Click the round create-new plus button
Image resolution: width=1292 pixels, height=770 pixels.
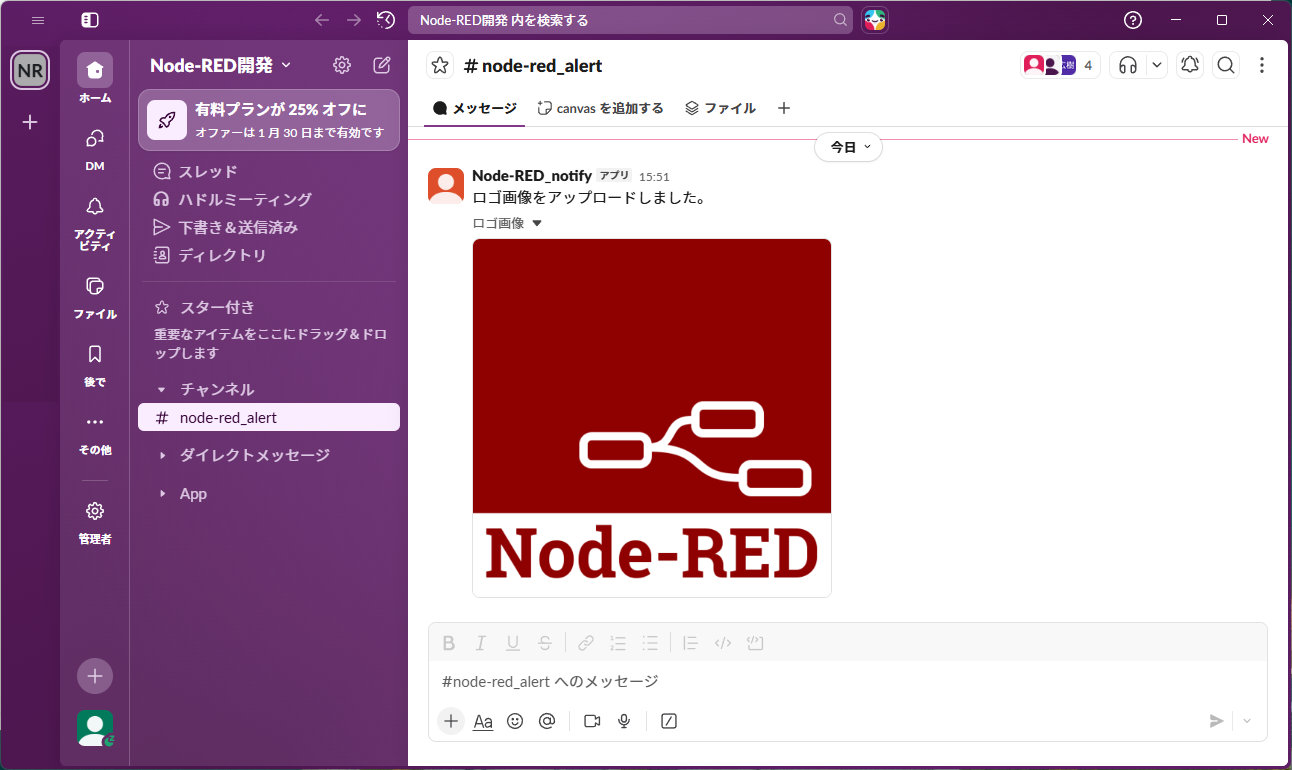click(95, 676)
